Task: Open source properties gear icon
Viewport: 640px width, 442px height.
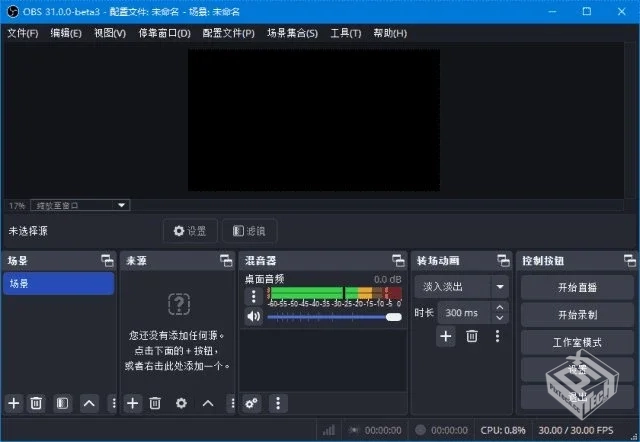Action: tap(181, 403)
